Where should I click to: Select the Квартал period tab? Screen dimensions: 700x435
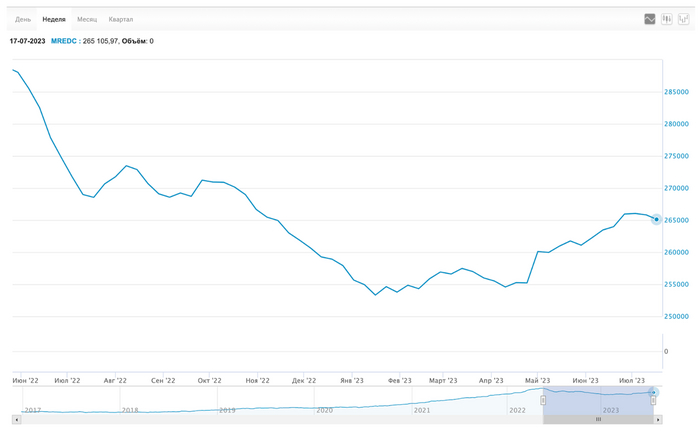tap(121, 19)
